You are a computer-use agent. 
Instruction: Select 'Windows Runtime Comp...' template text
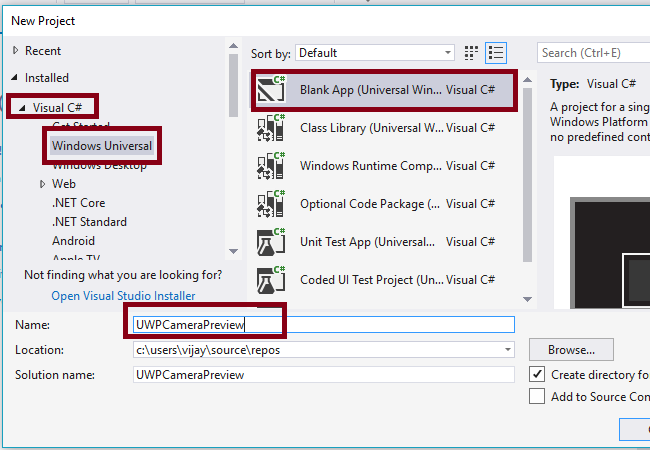(371, 166)
